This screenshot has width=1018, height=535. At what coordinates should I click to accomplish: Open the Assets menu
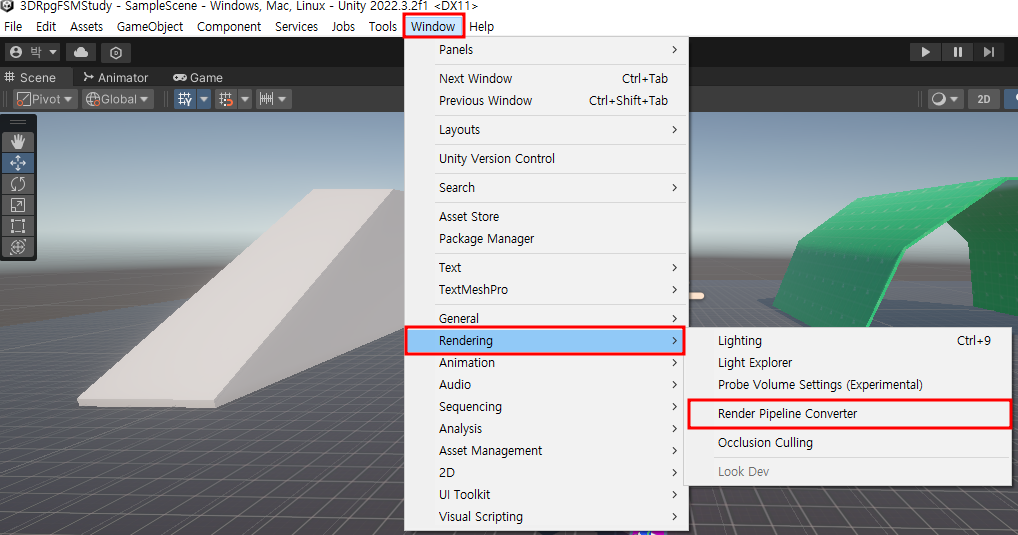tap(86, 27)
